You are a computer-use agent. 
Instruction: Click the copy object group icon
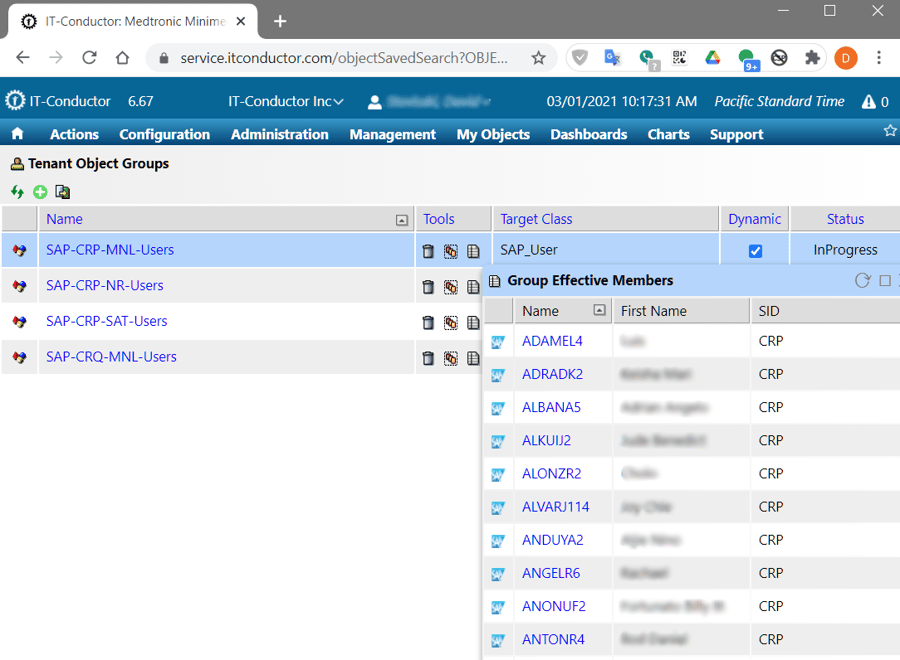(62, 191)
